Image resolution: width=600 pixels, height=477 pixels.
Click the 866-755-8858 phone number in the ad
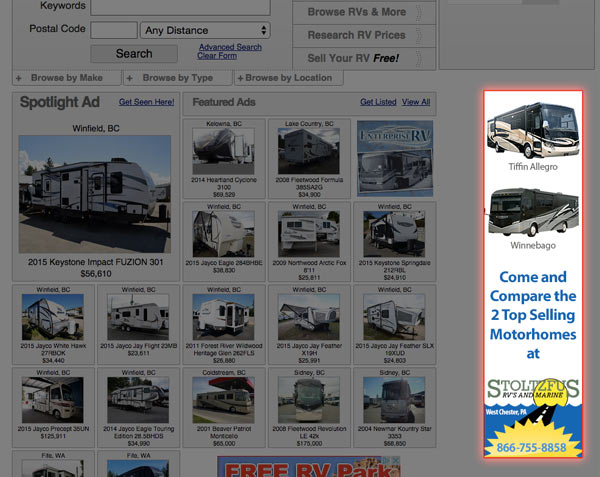point(531,447)
